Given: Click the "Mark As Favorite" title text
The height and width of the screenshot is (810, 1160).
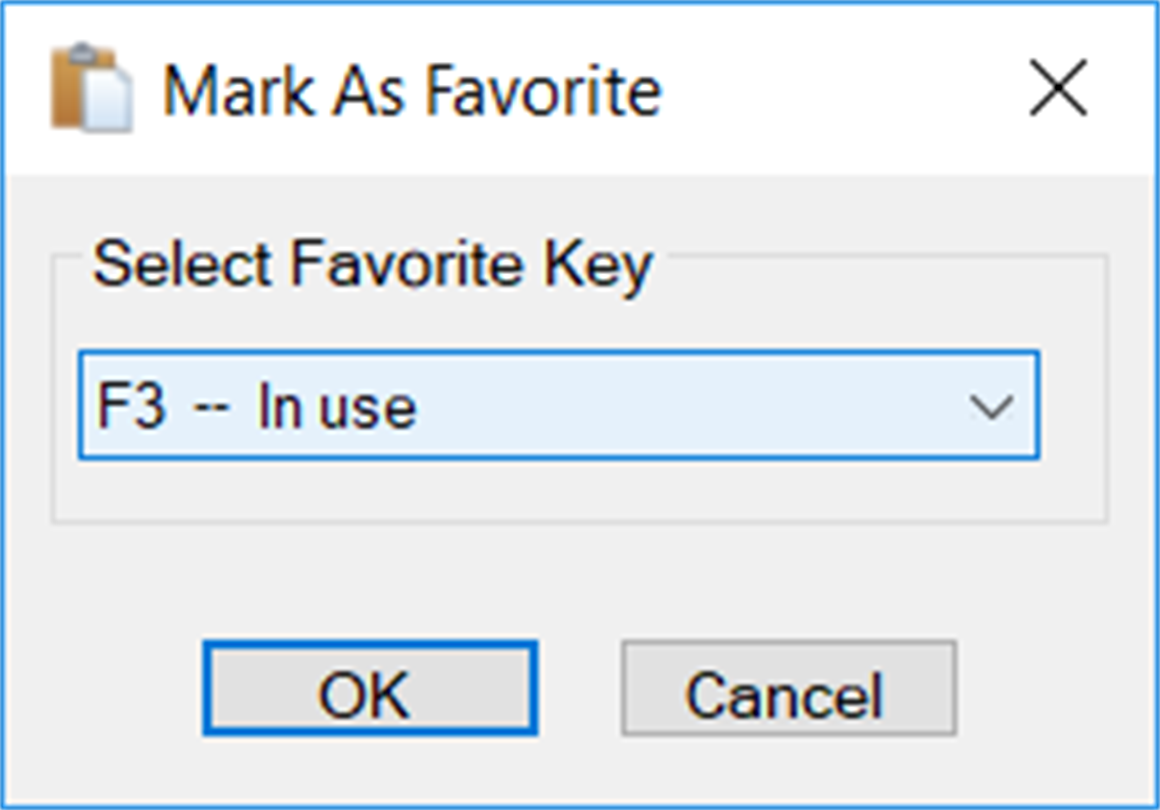Looking at the screenshot, I should 412,91.
